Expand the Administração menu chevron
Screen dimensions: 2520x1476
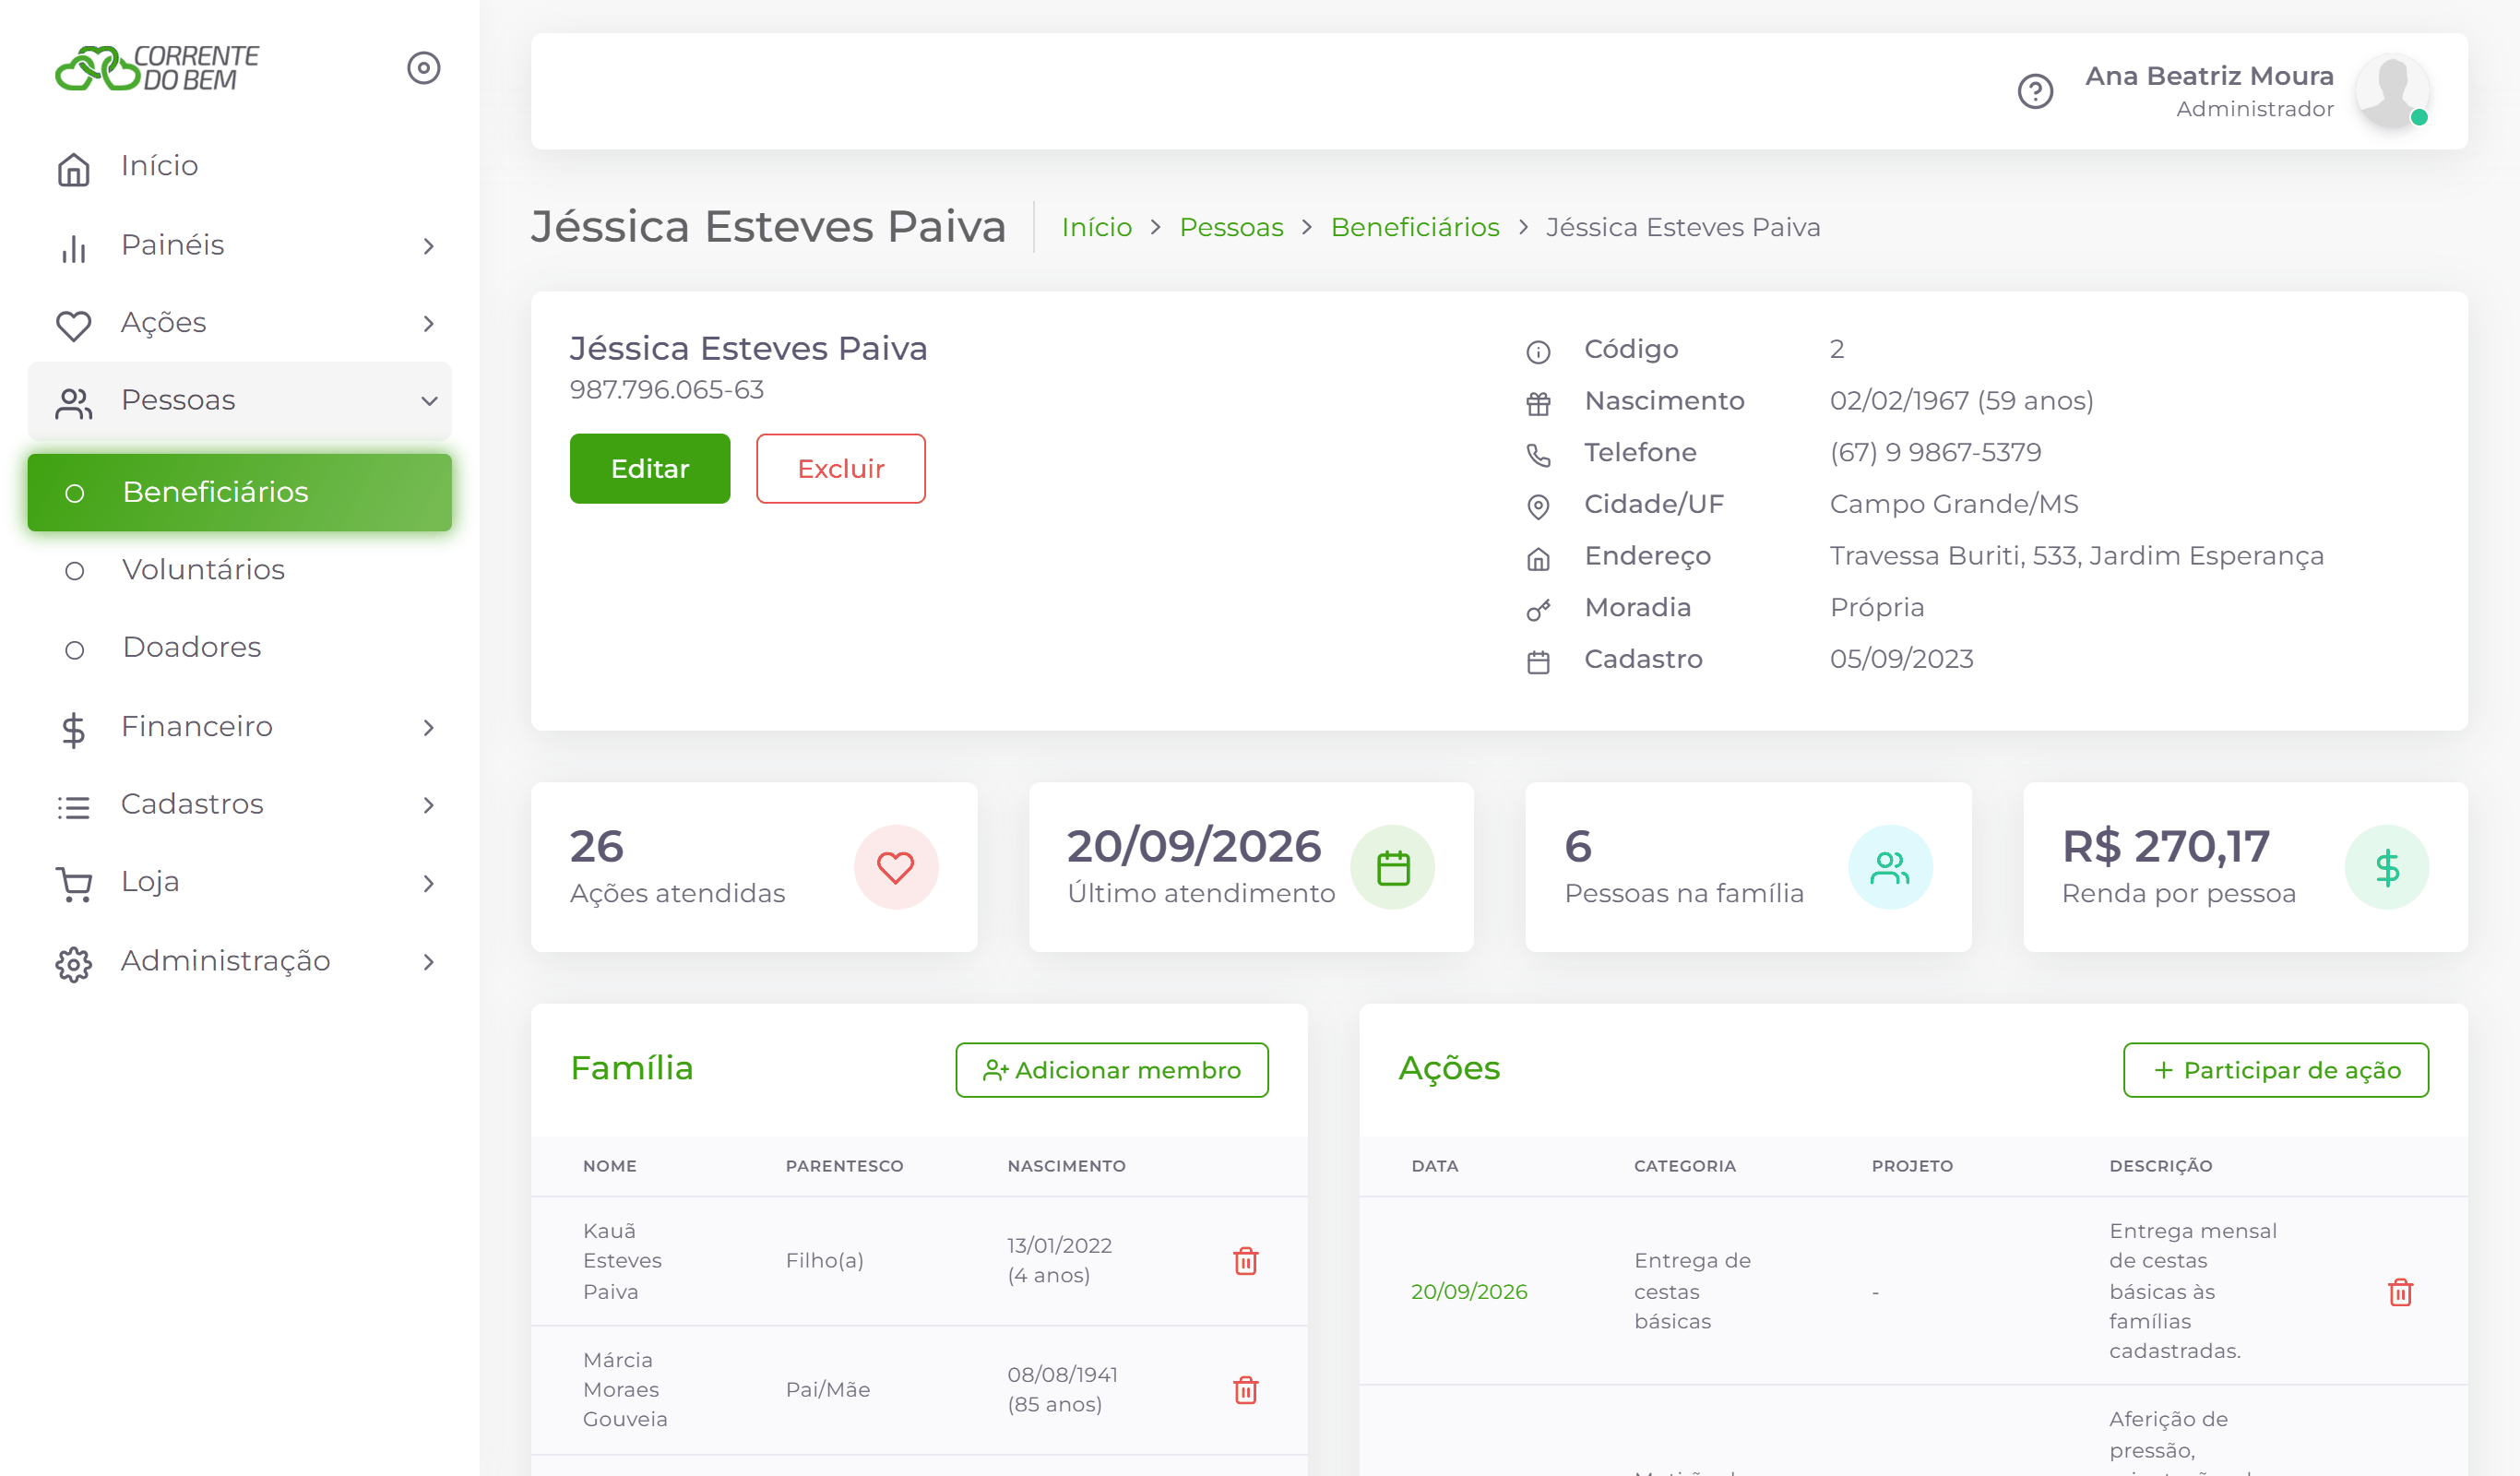(x=429, y=962)
